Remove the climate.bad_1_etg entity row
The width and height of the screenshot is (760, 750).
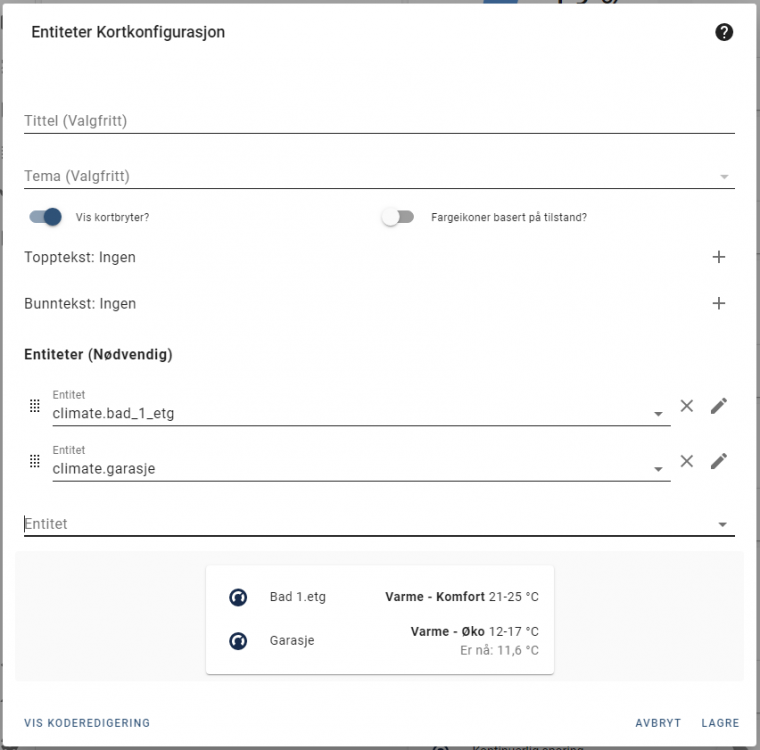click(687, 406)
